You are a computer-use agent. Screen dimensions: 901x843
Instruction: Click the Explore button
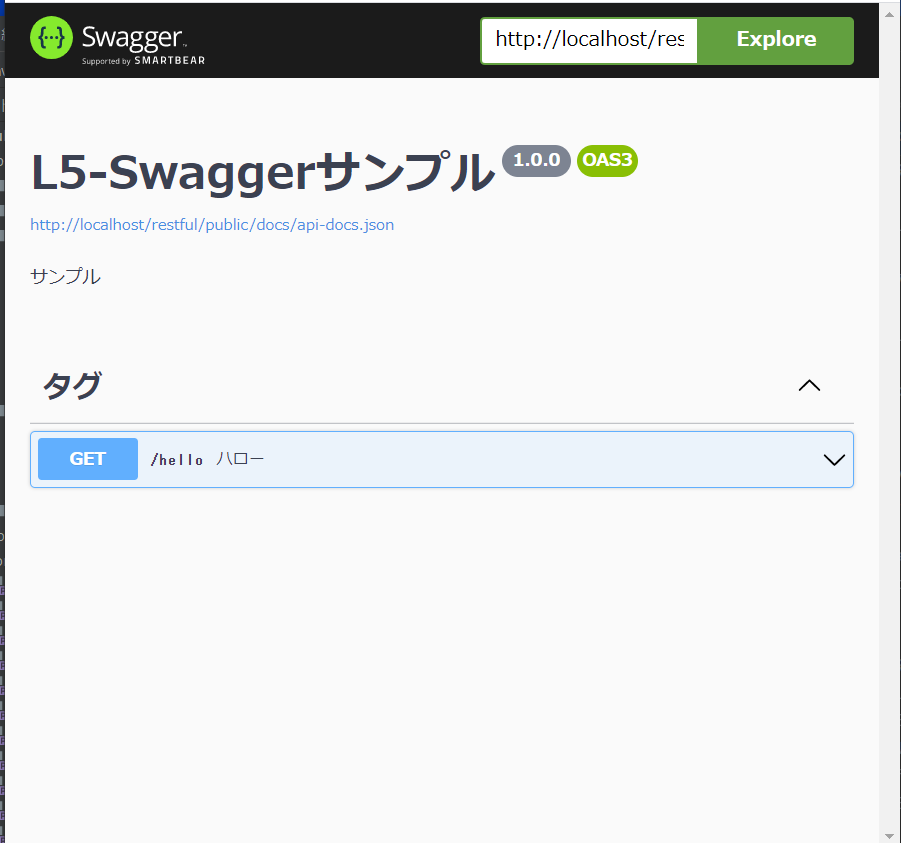(776, 40)
